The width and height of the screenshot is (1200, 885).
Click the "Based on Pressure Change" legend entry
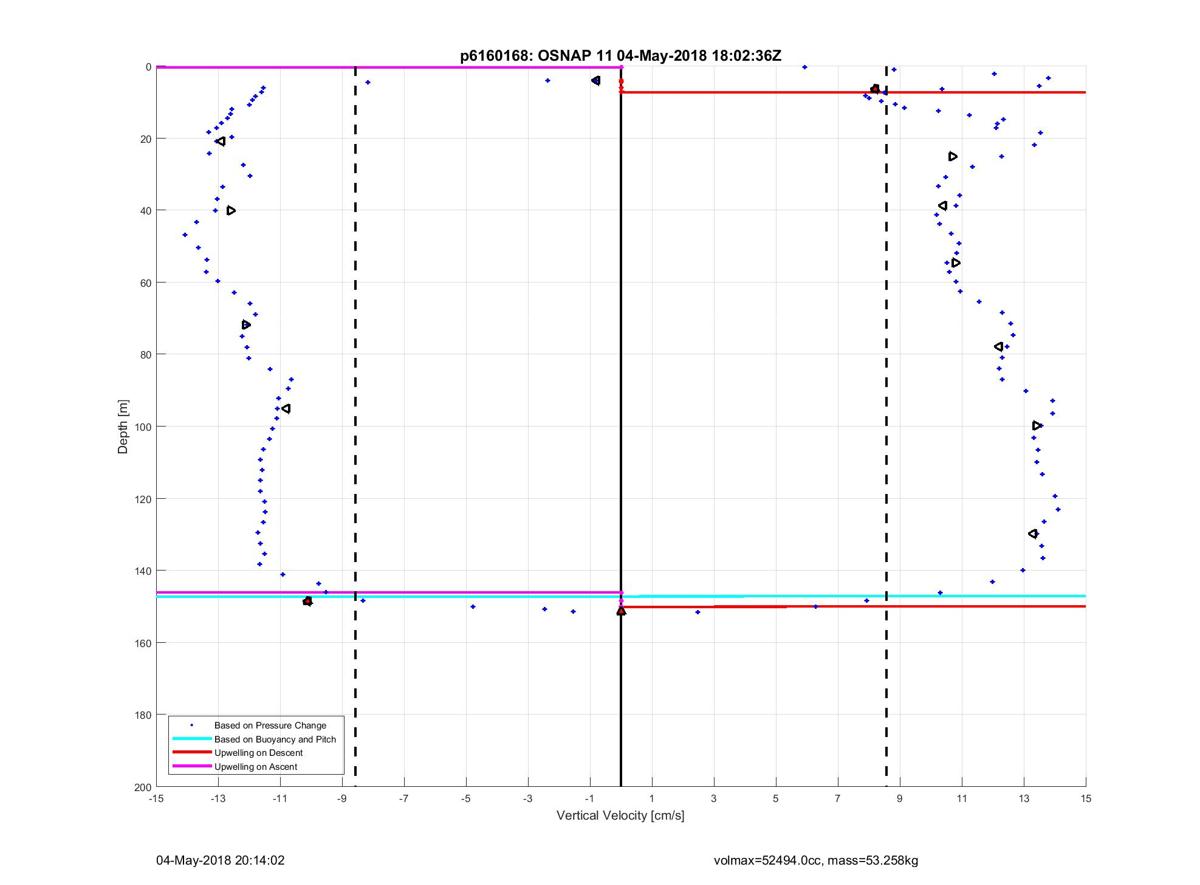[x=270, y=725]
